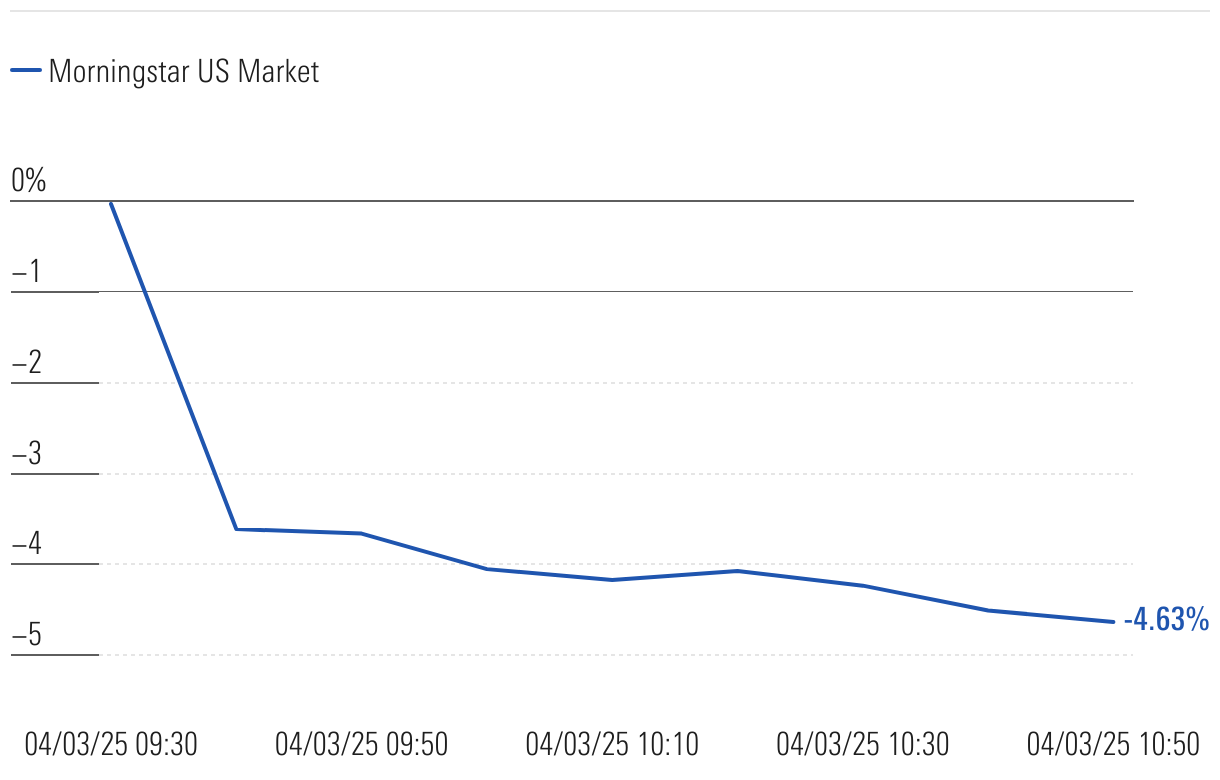Click the line's data point above 09:50
The image size is (1220, 780).
coord(361,533)
